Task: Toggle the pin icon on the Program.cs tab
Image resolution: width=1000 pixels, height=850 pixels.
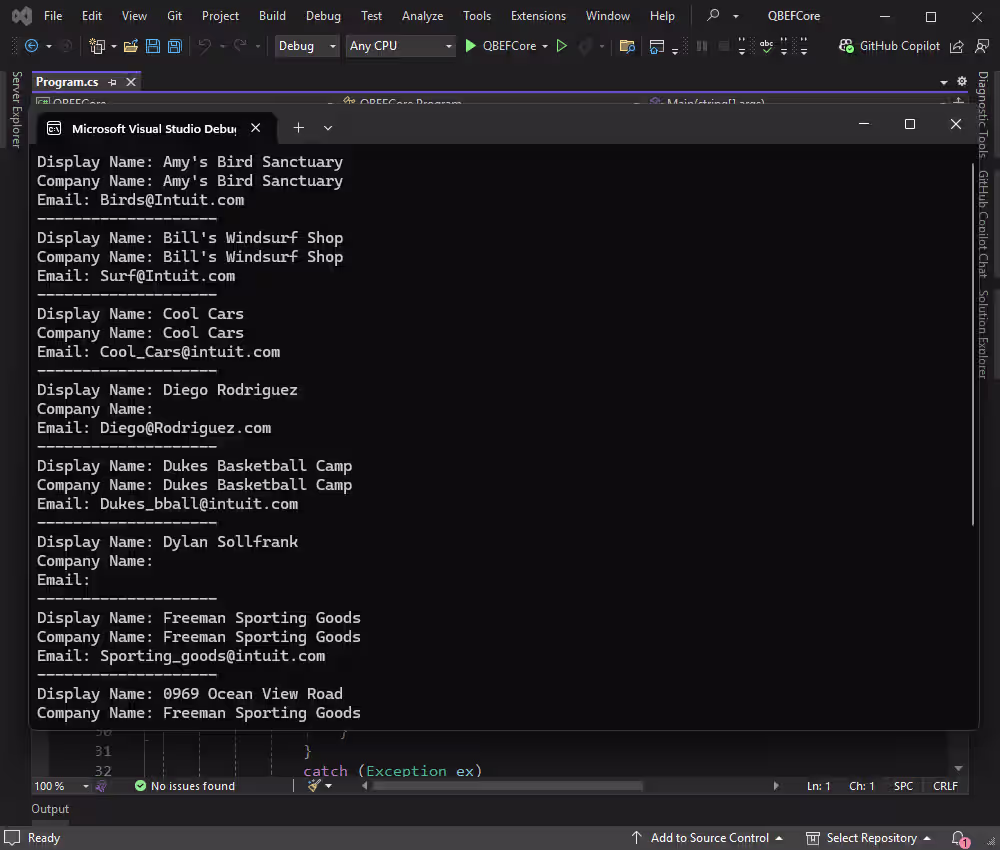Action: pos(112,82)
